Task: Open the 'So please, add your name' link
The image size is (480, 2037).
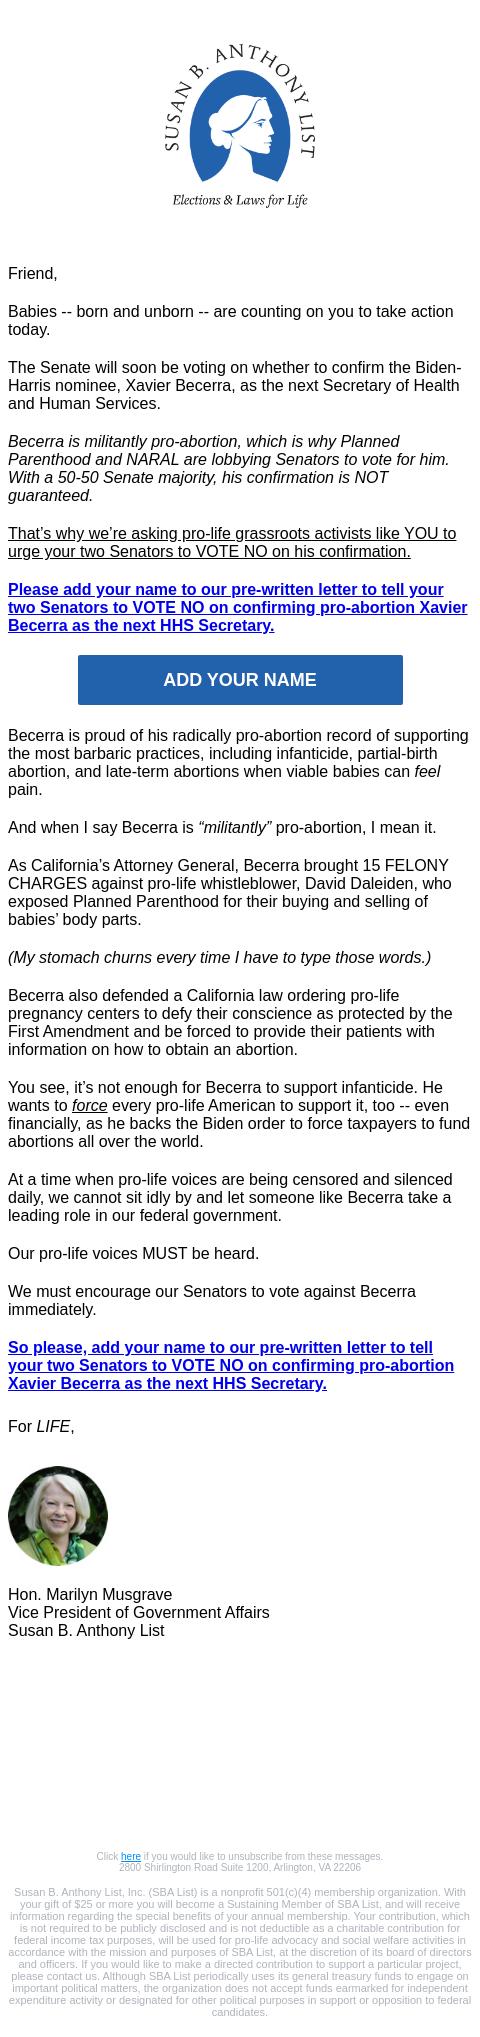Action: (x=231, y=1365)
